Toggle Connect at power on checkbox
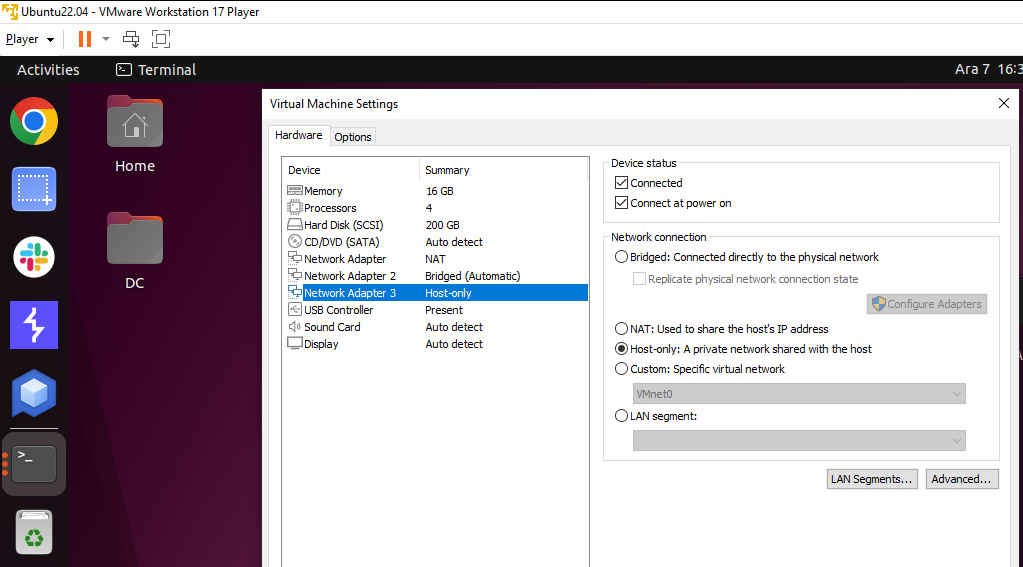 click(x=622, y=203)
